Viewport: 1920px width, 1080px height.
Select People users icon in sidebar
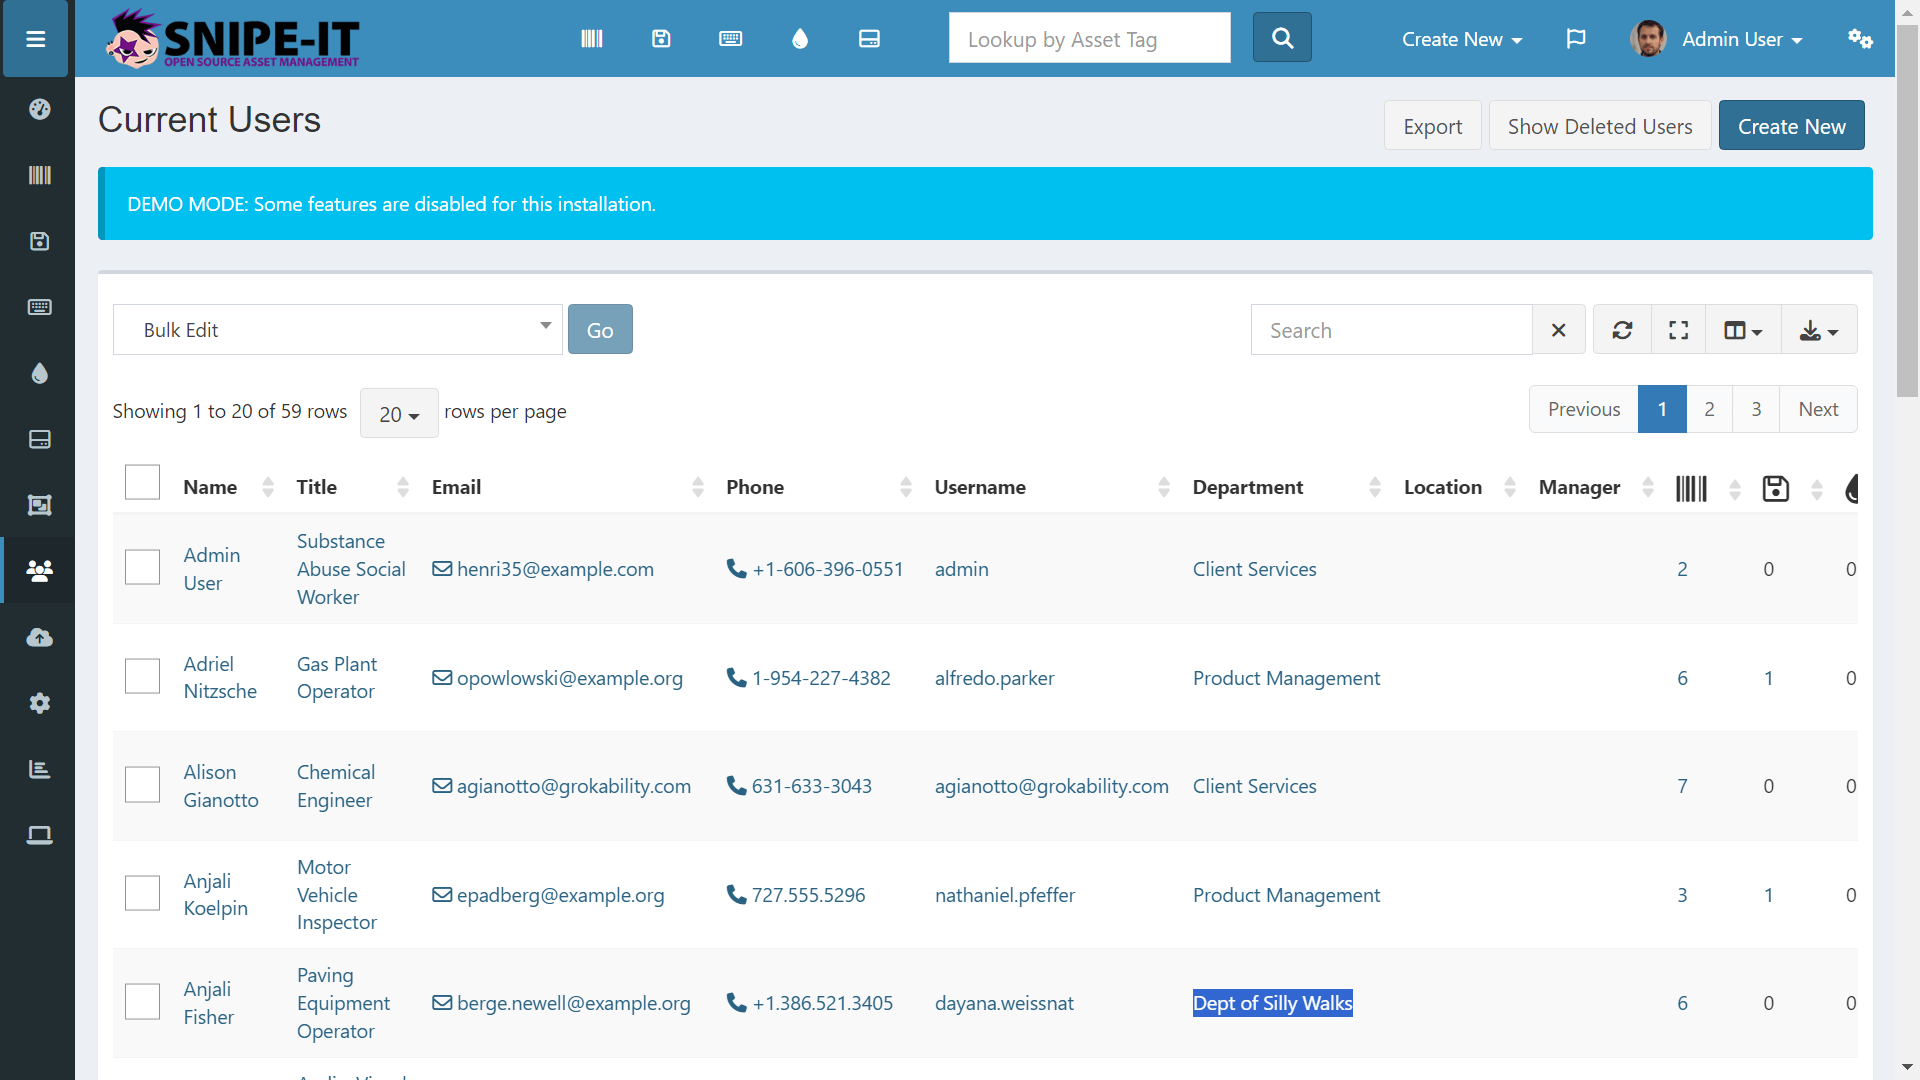40,571
